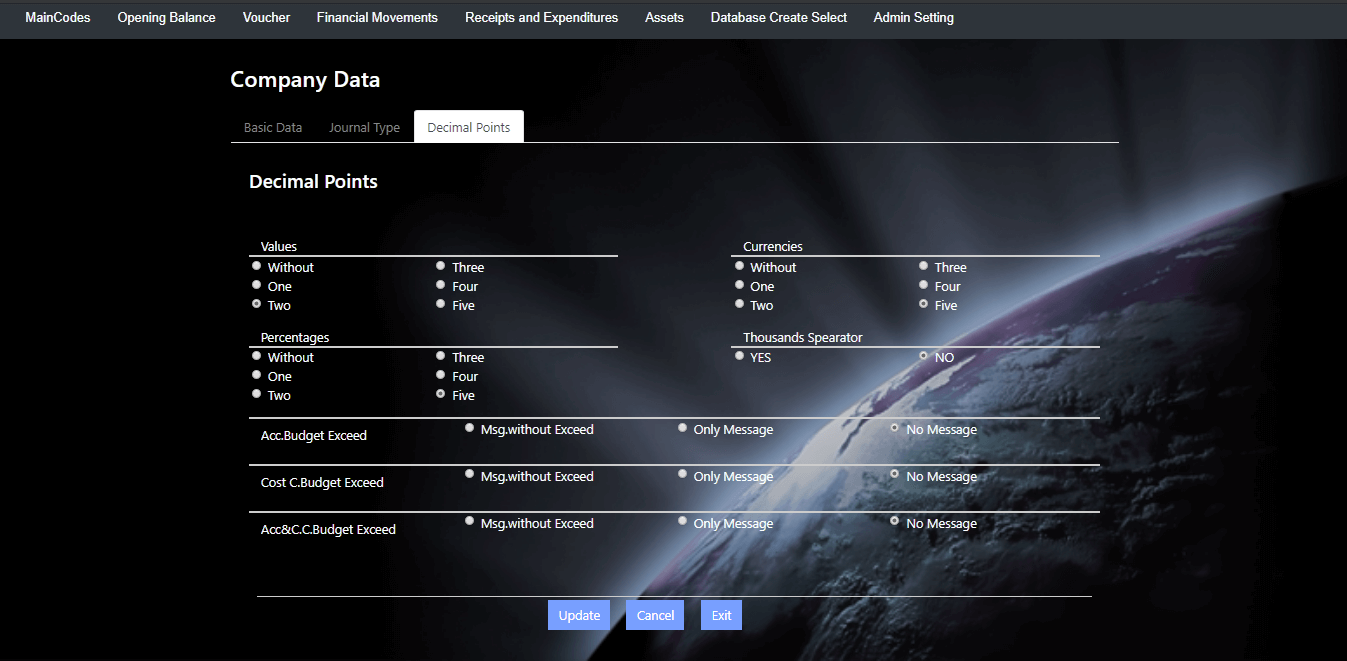Screen dimensions: 1347x661
Task: Click the Percentages group label
Action: point(295,338)
